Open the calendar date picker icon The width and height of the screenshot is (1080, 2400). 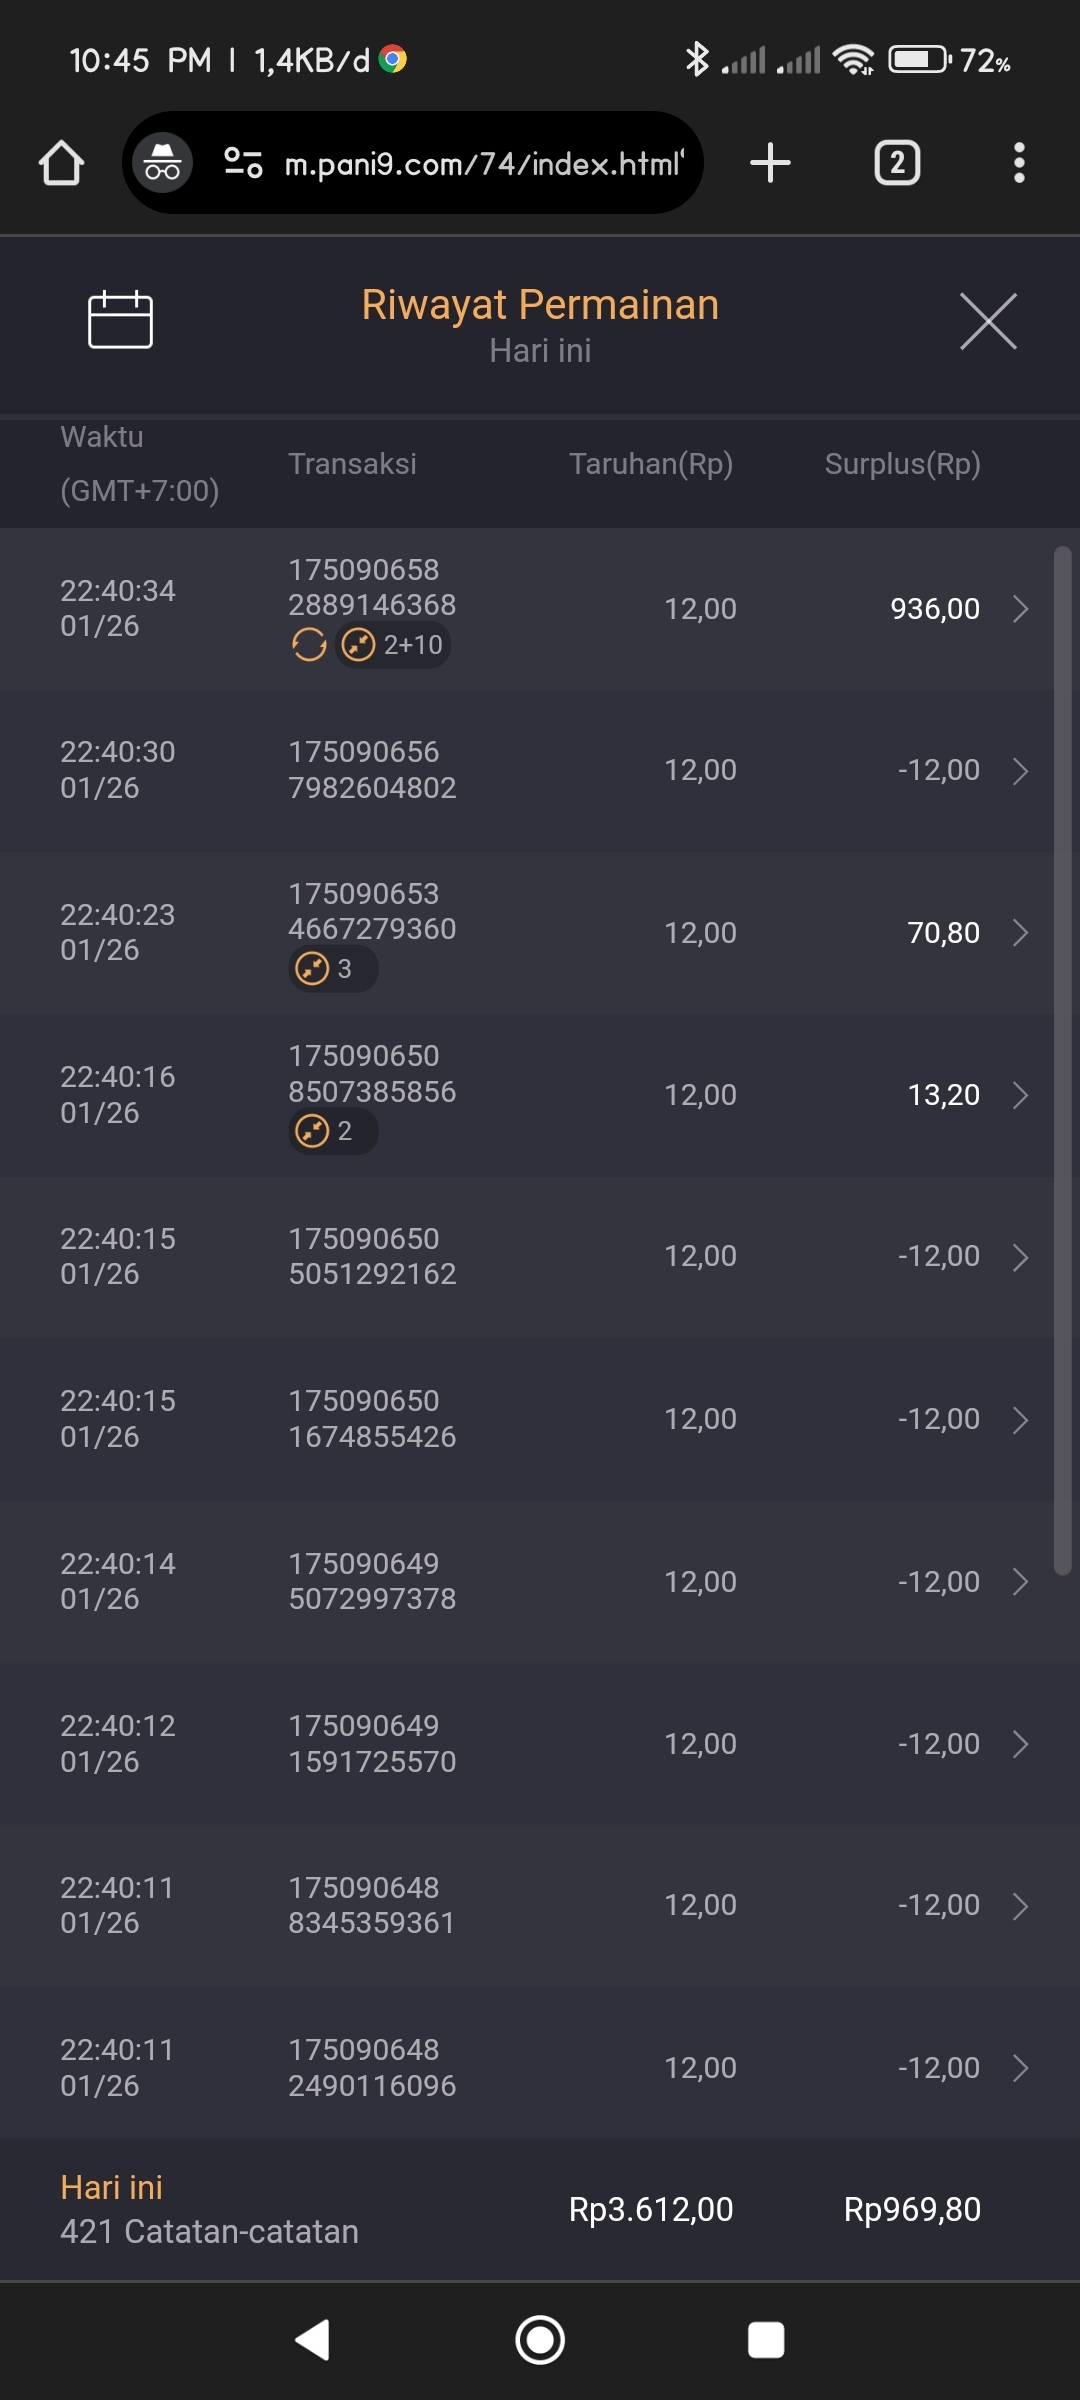(x=120, y=320)
